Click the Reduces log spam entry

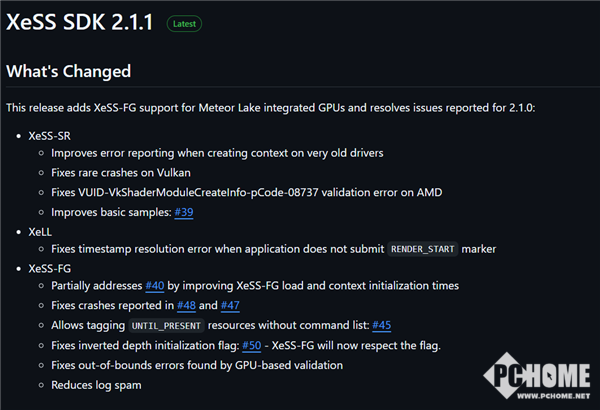pos(96,385)
